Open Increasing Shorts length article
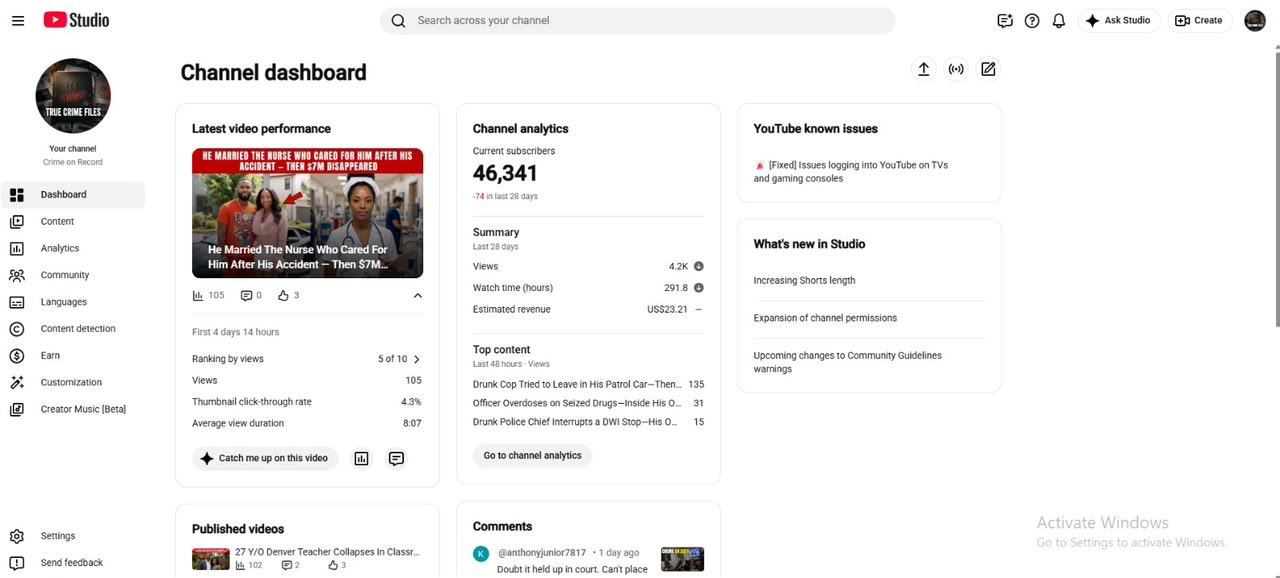The image size is (1280, 578). pyautogui.click(x=804, y=281)
